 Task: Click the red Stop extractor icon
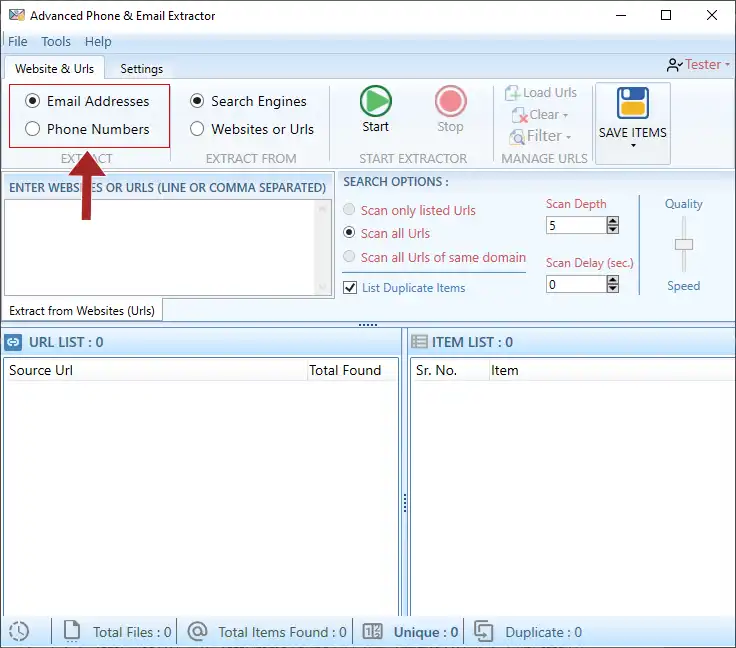point(451,101)
